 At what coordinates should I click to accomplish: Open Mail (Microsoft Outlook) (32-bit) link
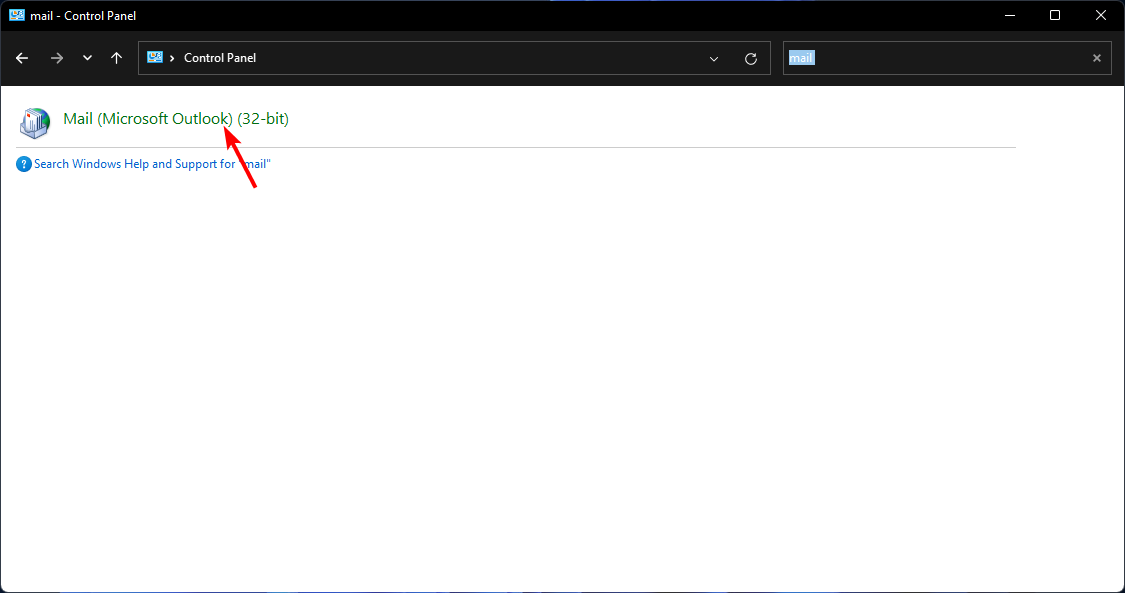coord(176,119)
